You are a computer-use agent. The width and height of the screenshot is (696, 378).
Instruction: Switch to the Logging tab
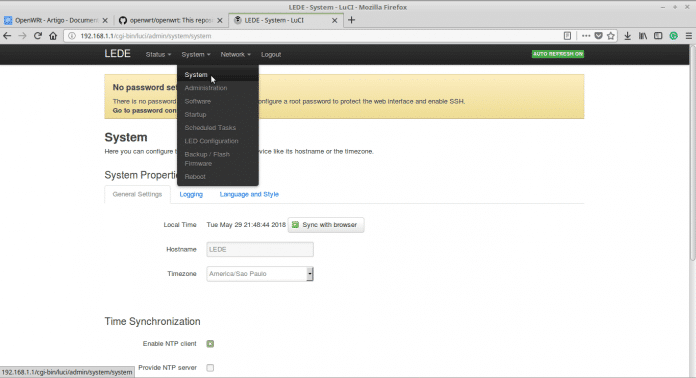(x=191, y=194)
